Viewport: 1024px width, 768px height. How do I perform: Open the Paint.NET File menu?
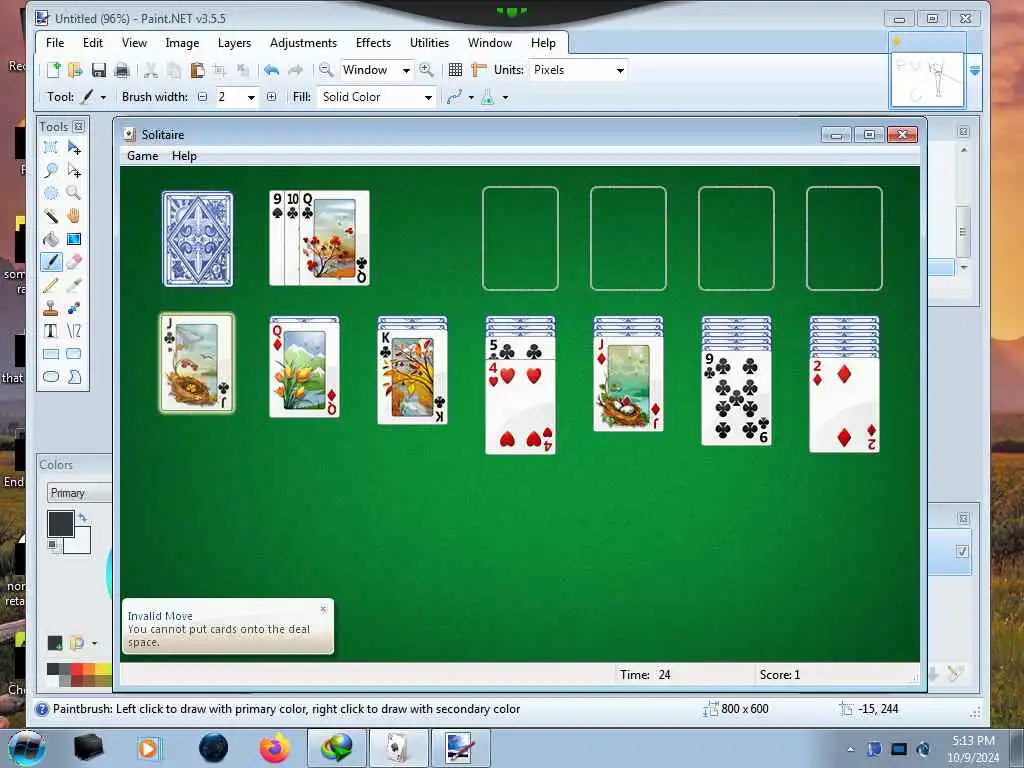[55, 43]
